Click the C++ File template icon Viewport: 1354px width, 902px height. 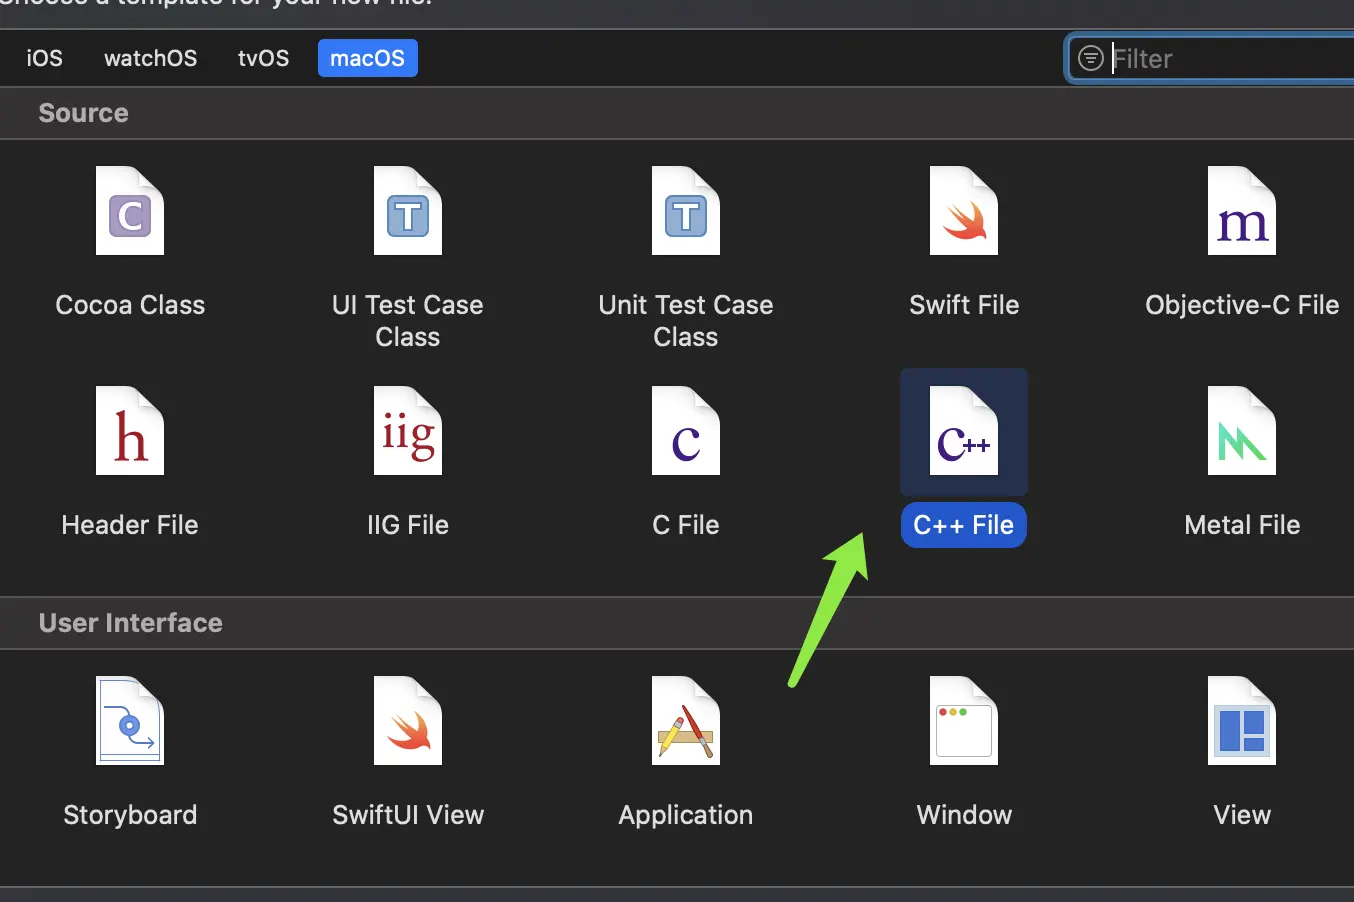(x=964, y=431)
